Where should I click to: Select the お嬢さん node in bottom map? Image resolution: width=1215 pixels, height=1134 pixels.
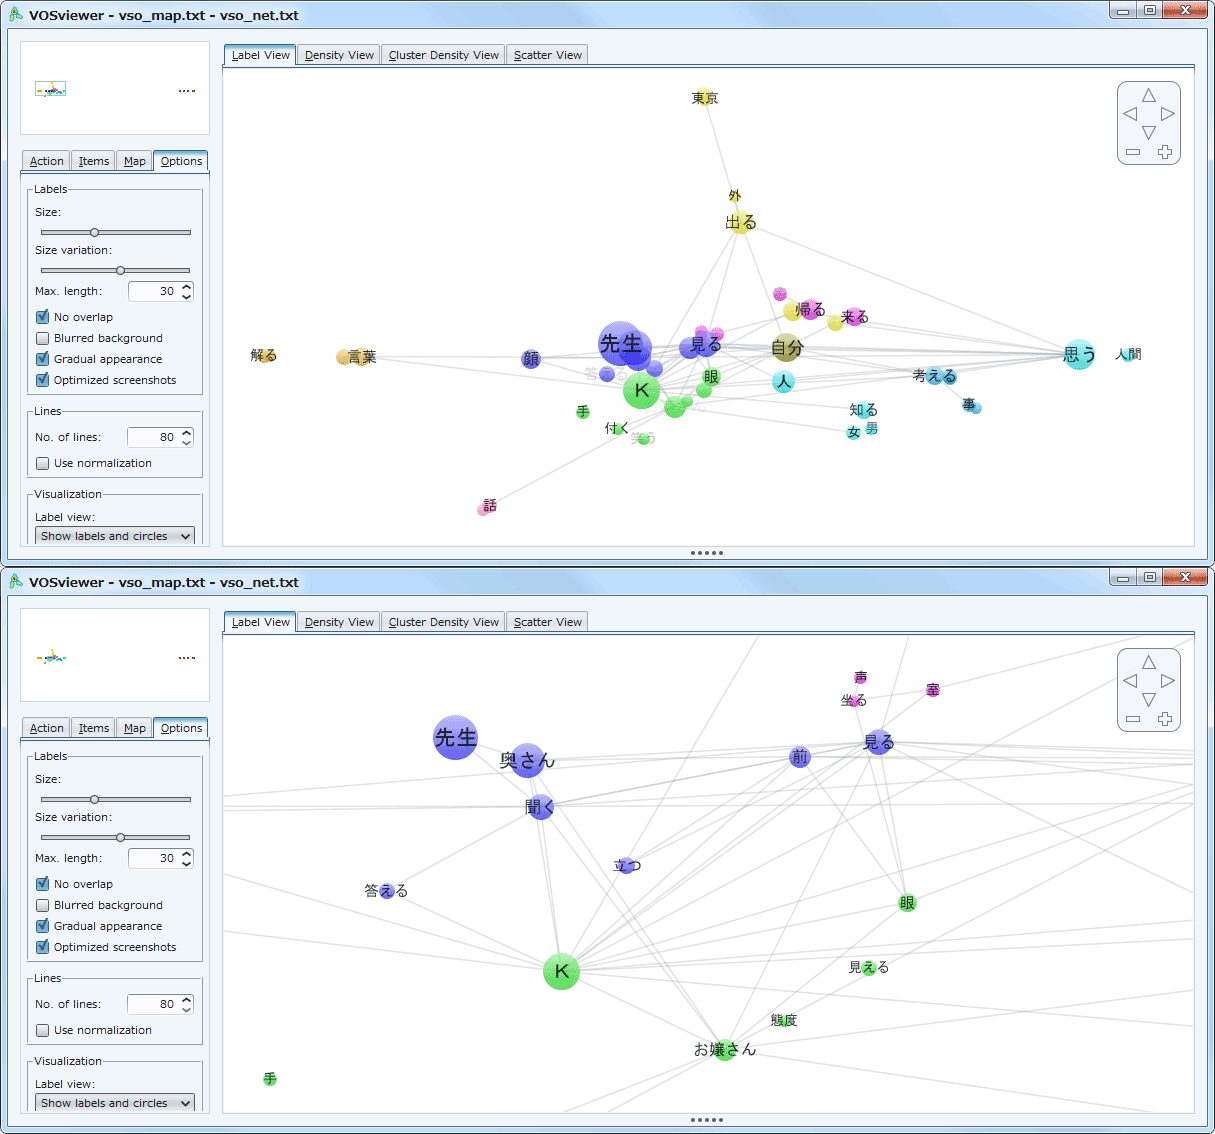[725, 1049]
